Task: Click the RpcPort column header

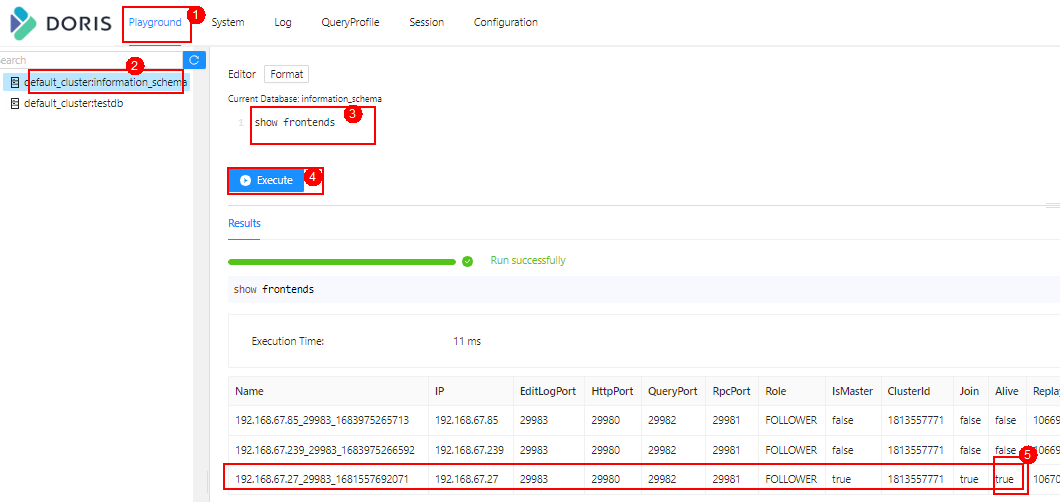Action: pos(731,391)
